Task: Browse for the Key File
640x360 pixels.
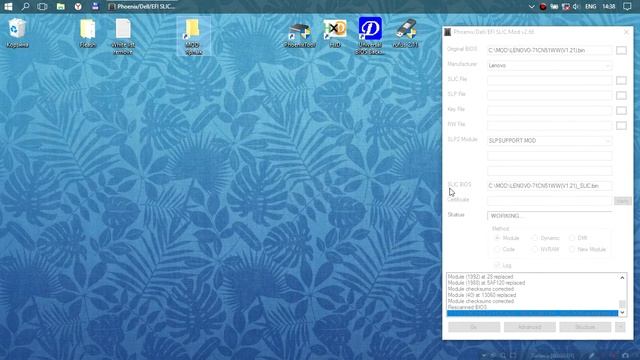Action: click(621, 111)
